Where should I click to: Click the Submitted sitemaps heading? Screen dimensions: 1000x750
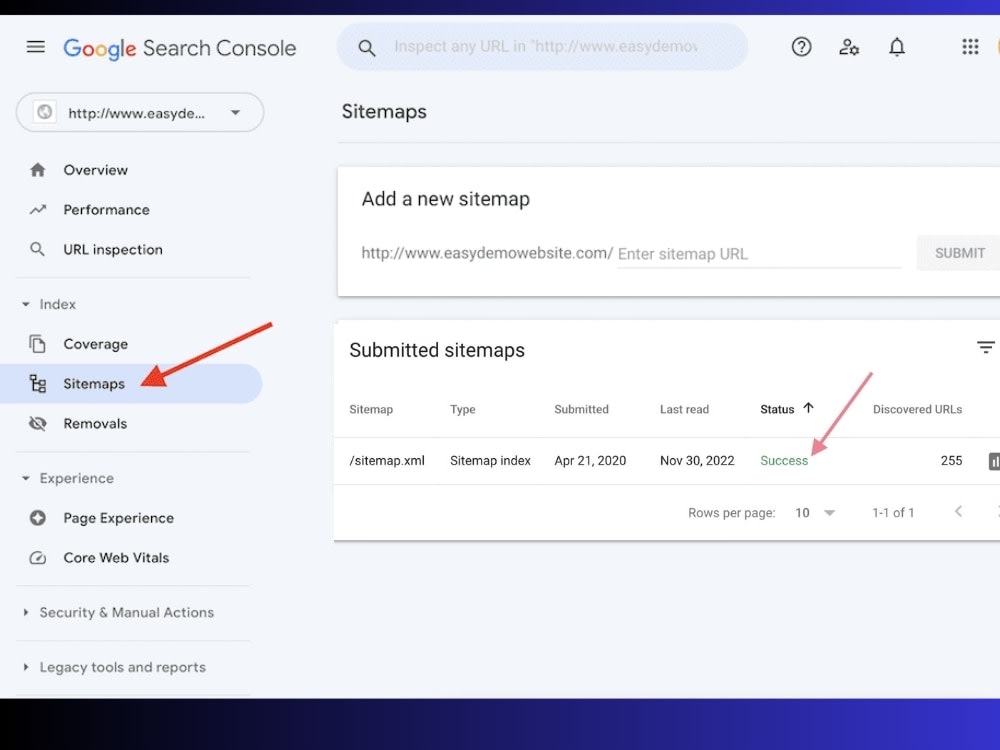coord(437,350)
